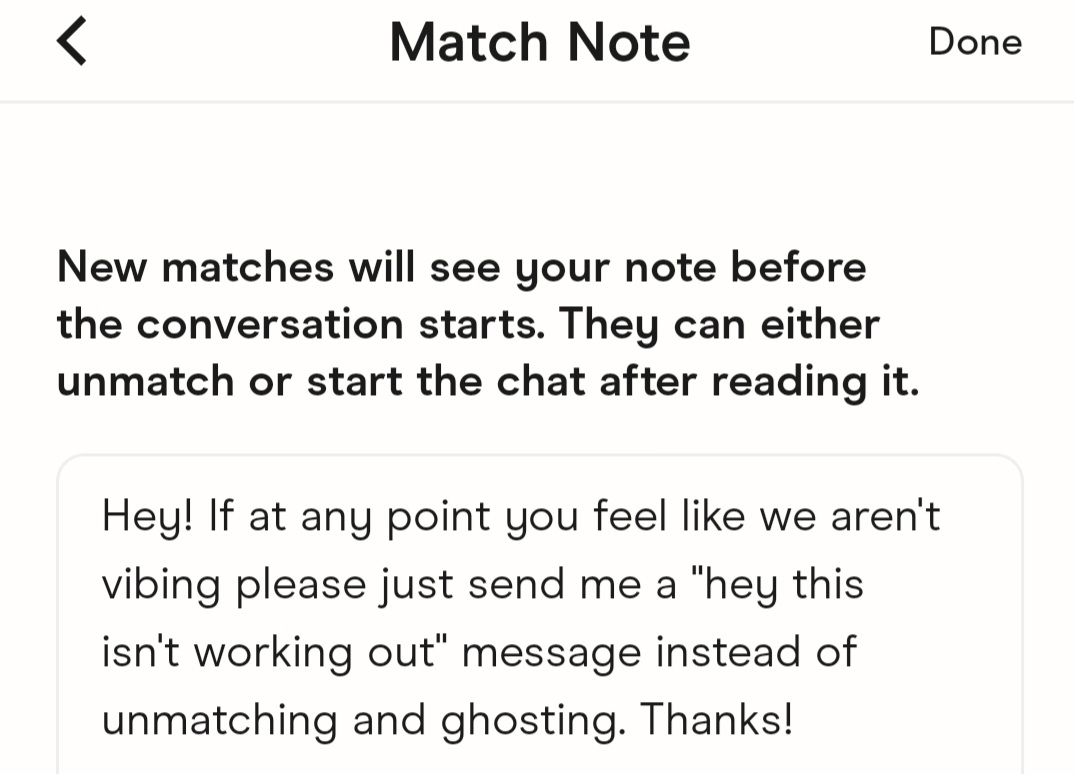Click the Match Note header title
The image size is (1074, 774).
(x=539, y=43)
